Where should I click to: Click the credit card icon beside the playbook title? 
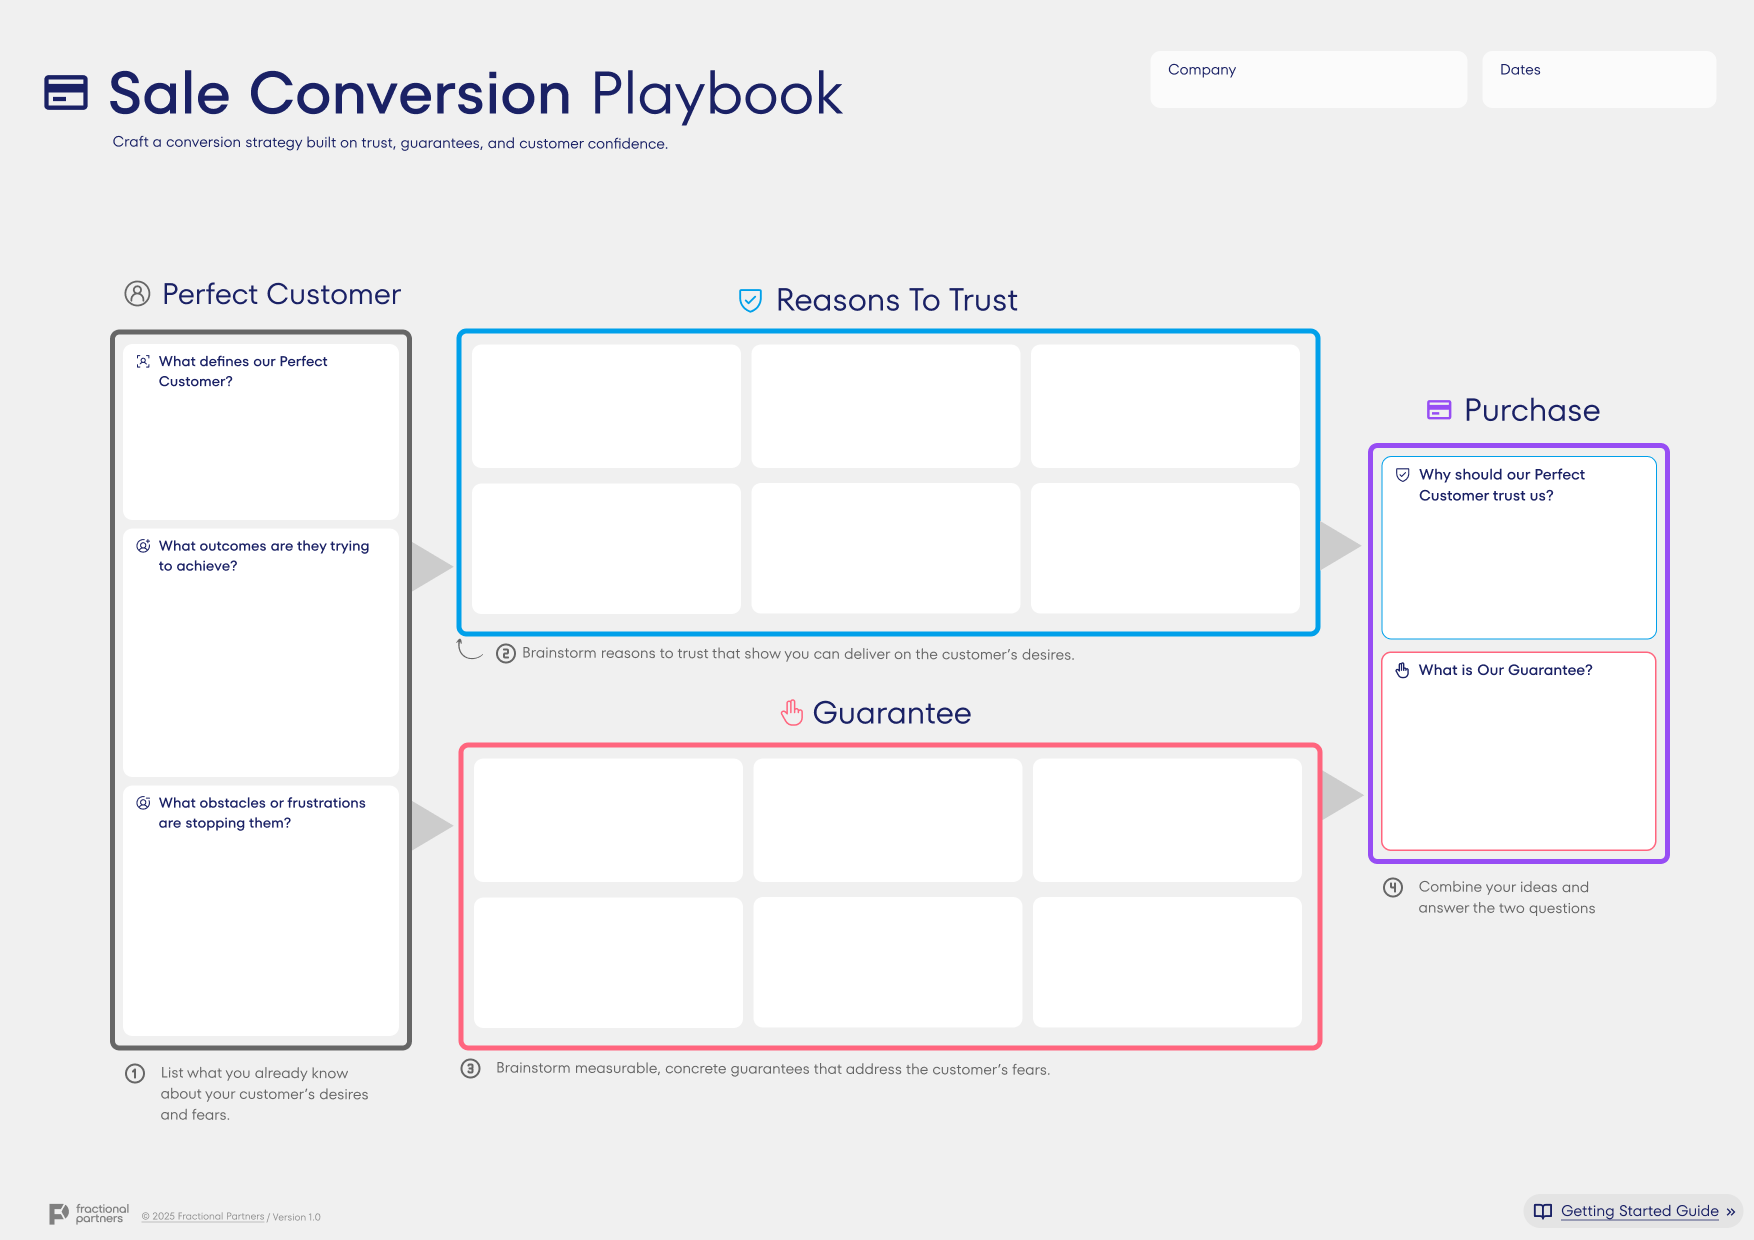pos(66,93)
